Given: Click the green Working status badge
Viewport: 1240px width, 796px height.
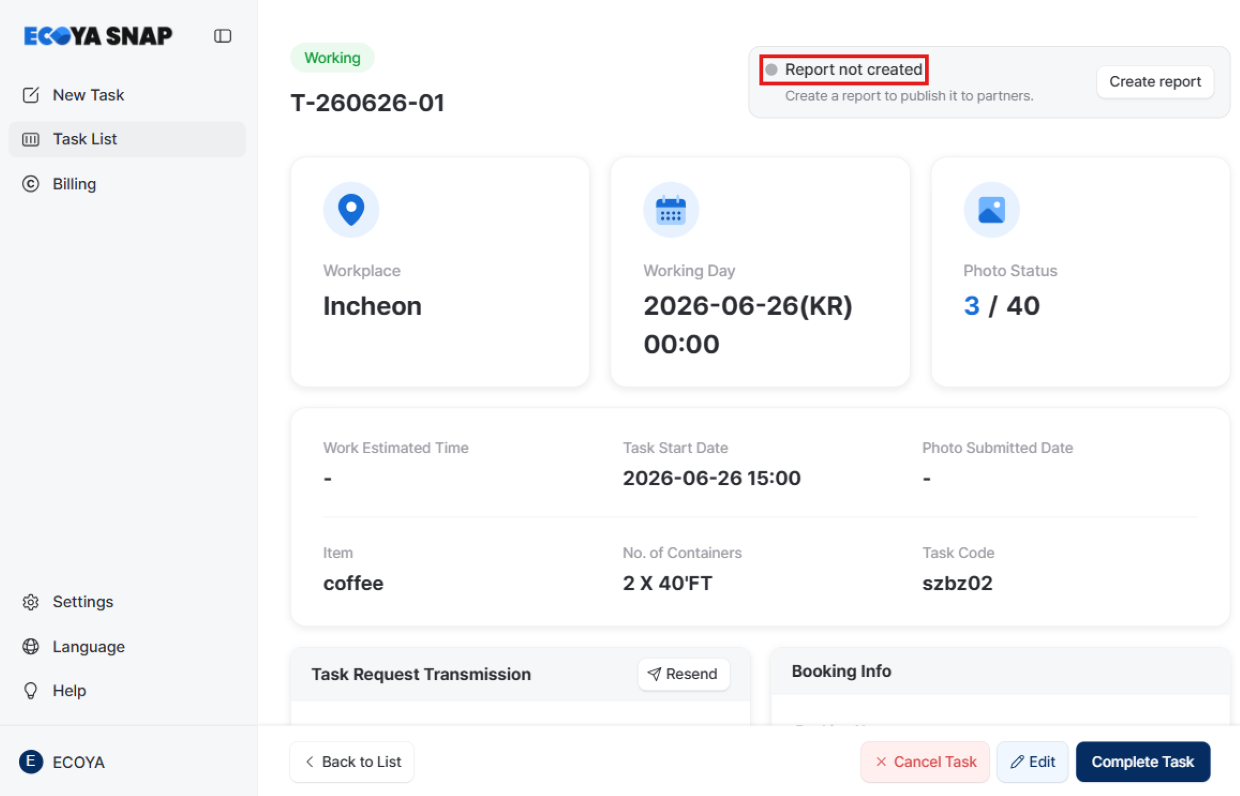Looking at the screenshot, I should [332, 58].
